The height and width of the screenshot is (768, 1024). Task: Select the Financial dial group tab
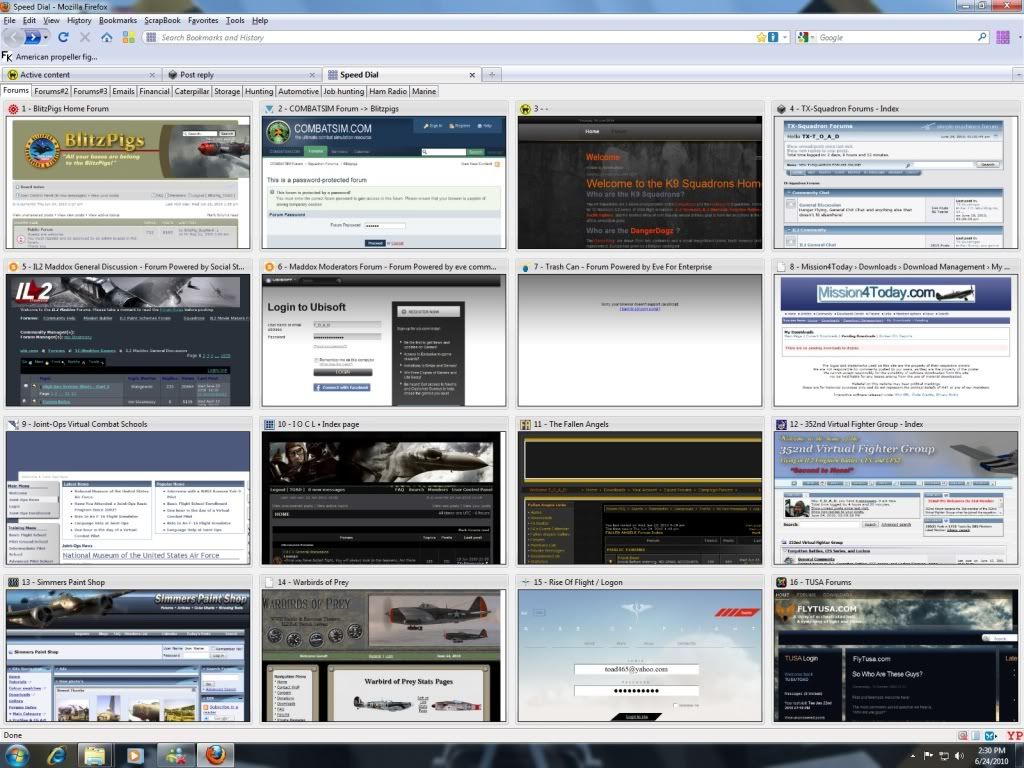click(x=154, y=91)
